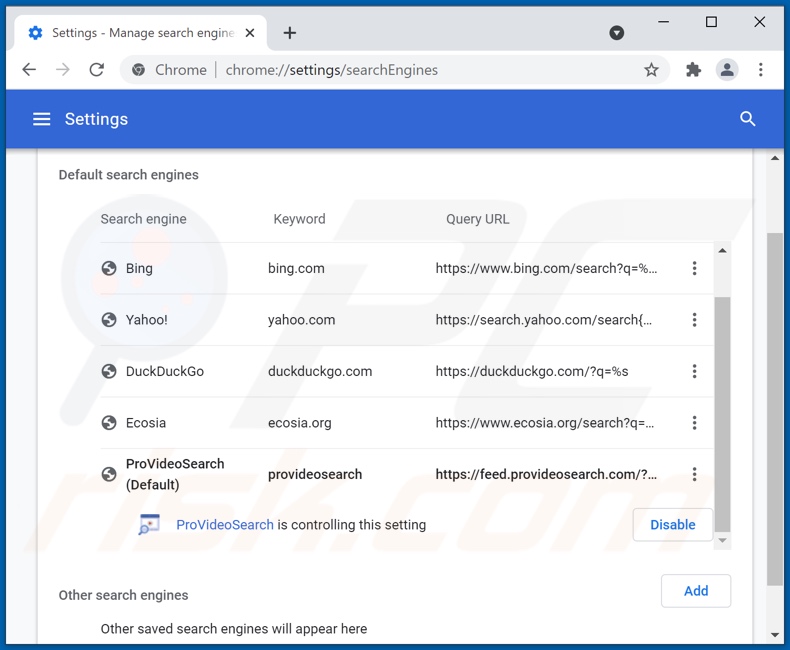Click the browser back arrow
This screenshot has height=650, width=790.
coord(29,70)
